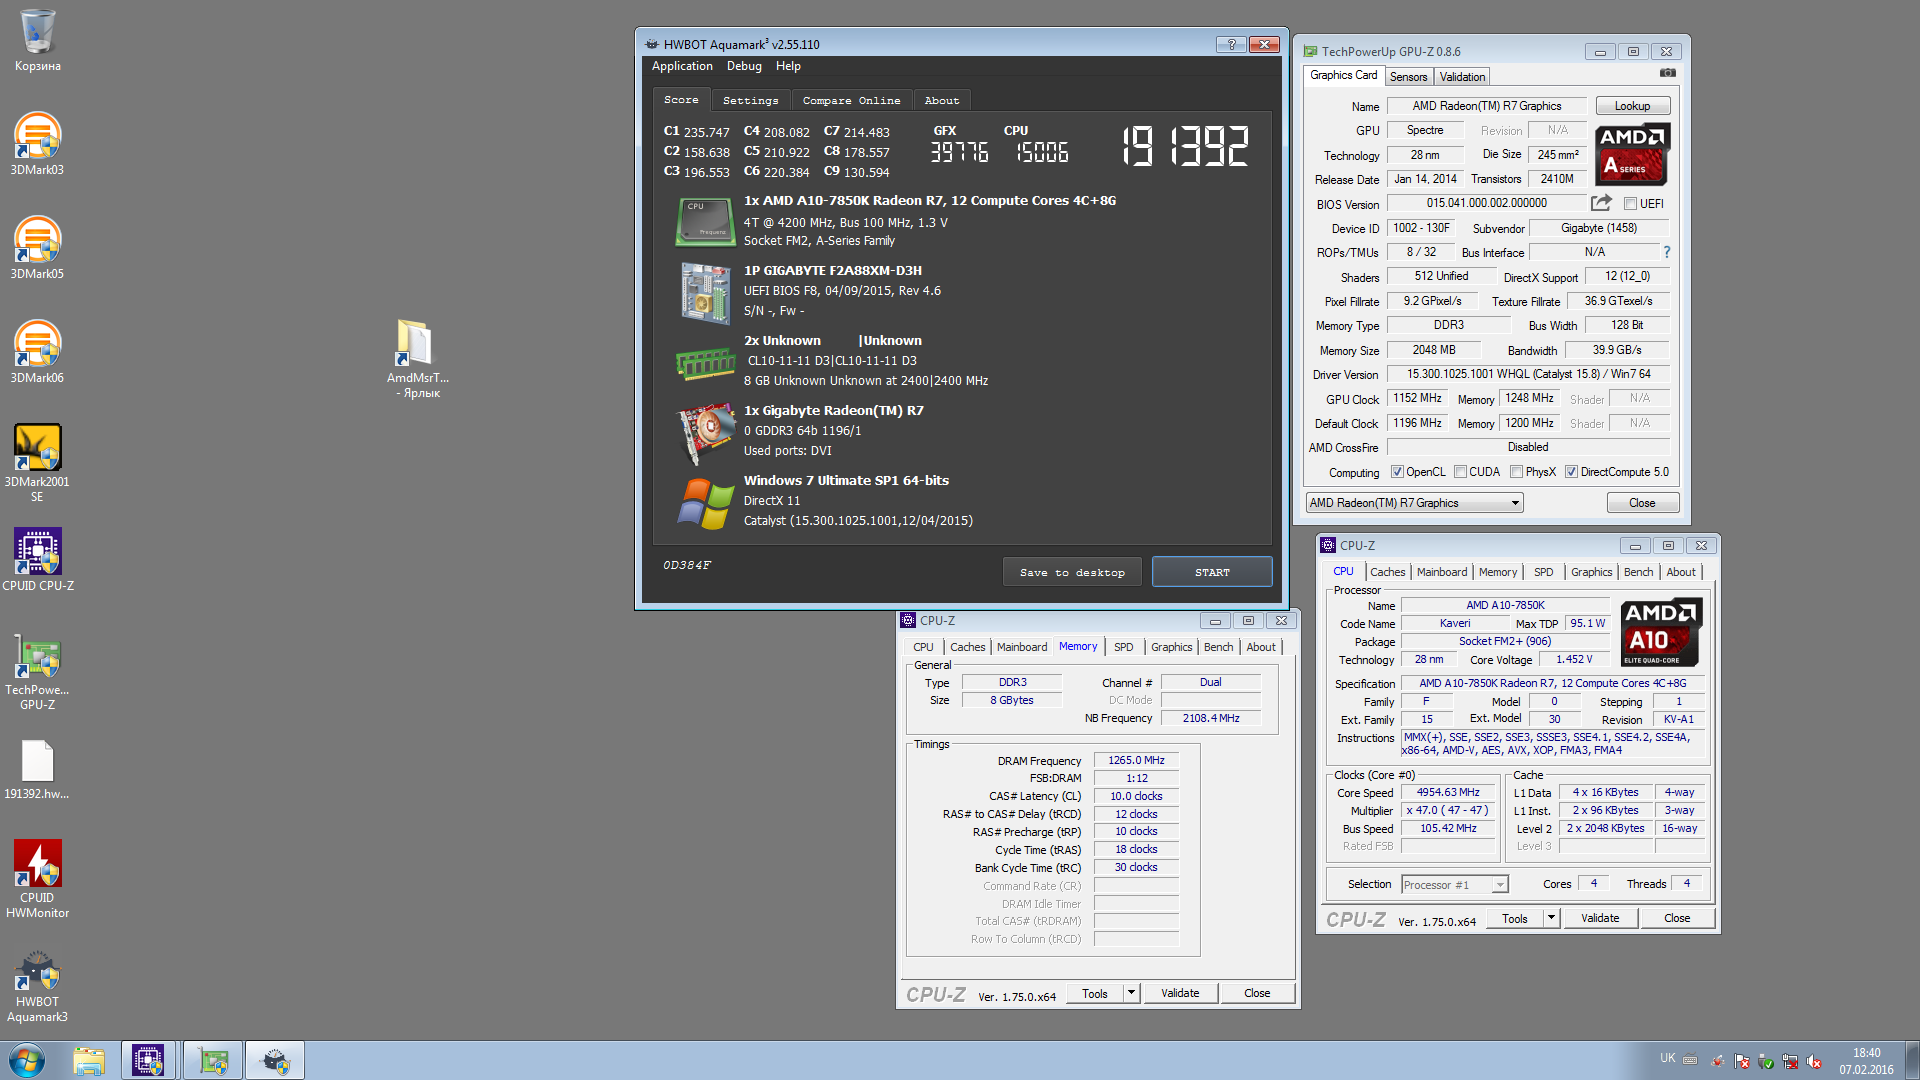The image size is (1920, 1080).
Task: Switch to CPU-Z from the taskbar
Action: coord(148,1060)
